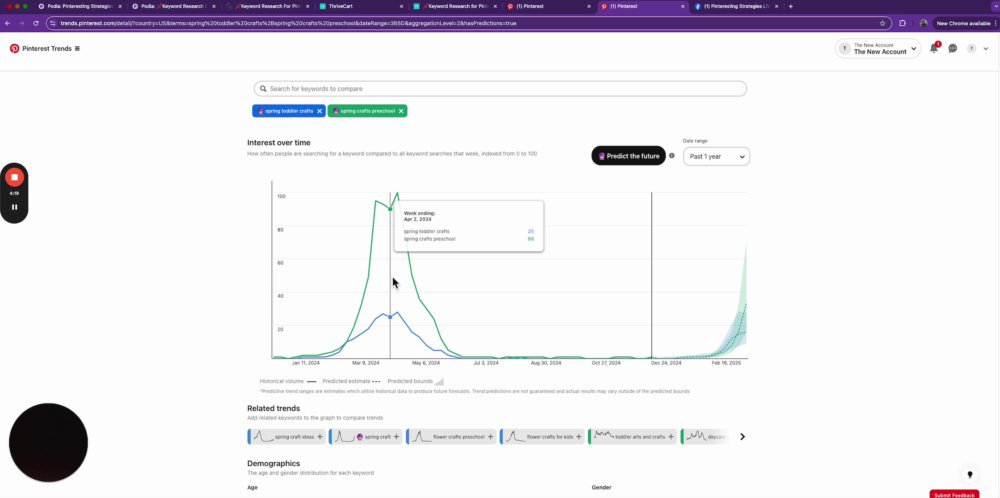Open the Pinterest Trends hamburger menu
Screen dimensions: 1000x498
tap(77, 48)
